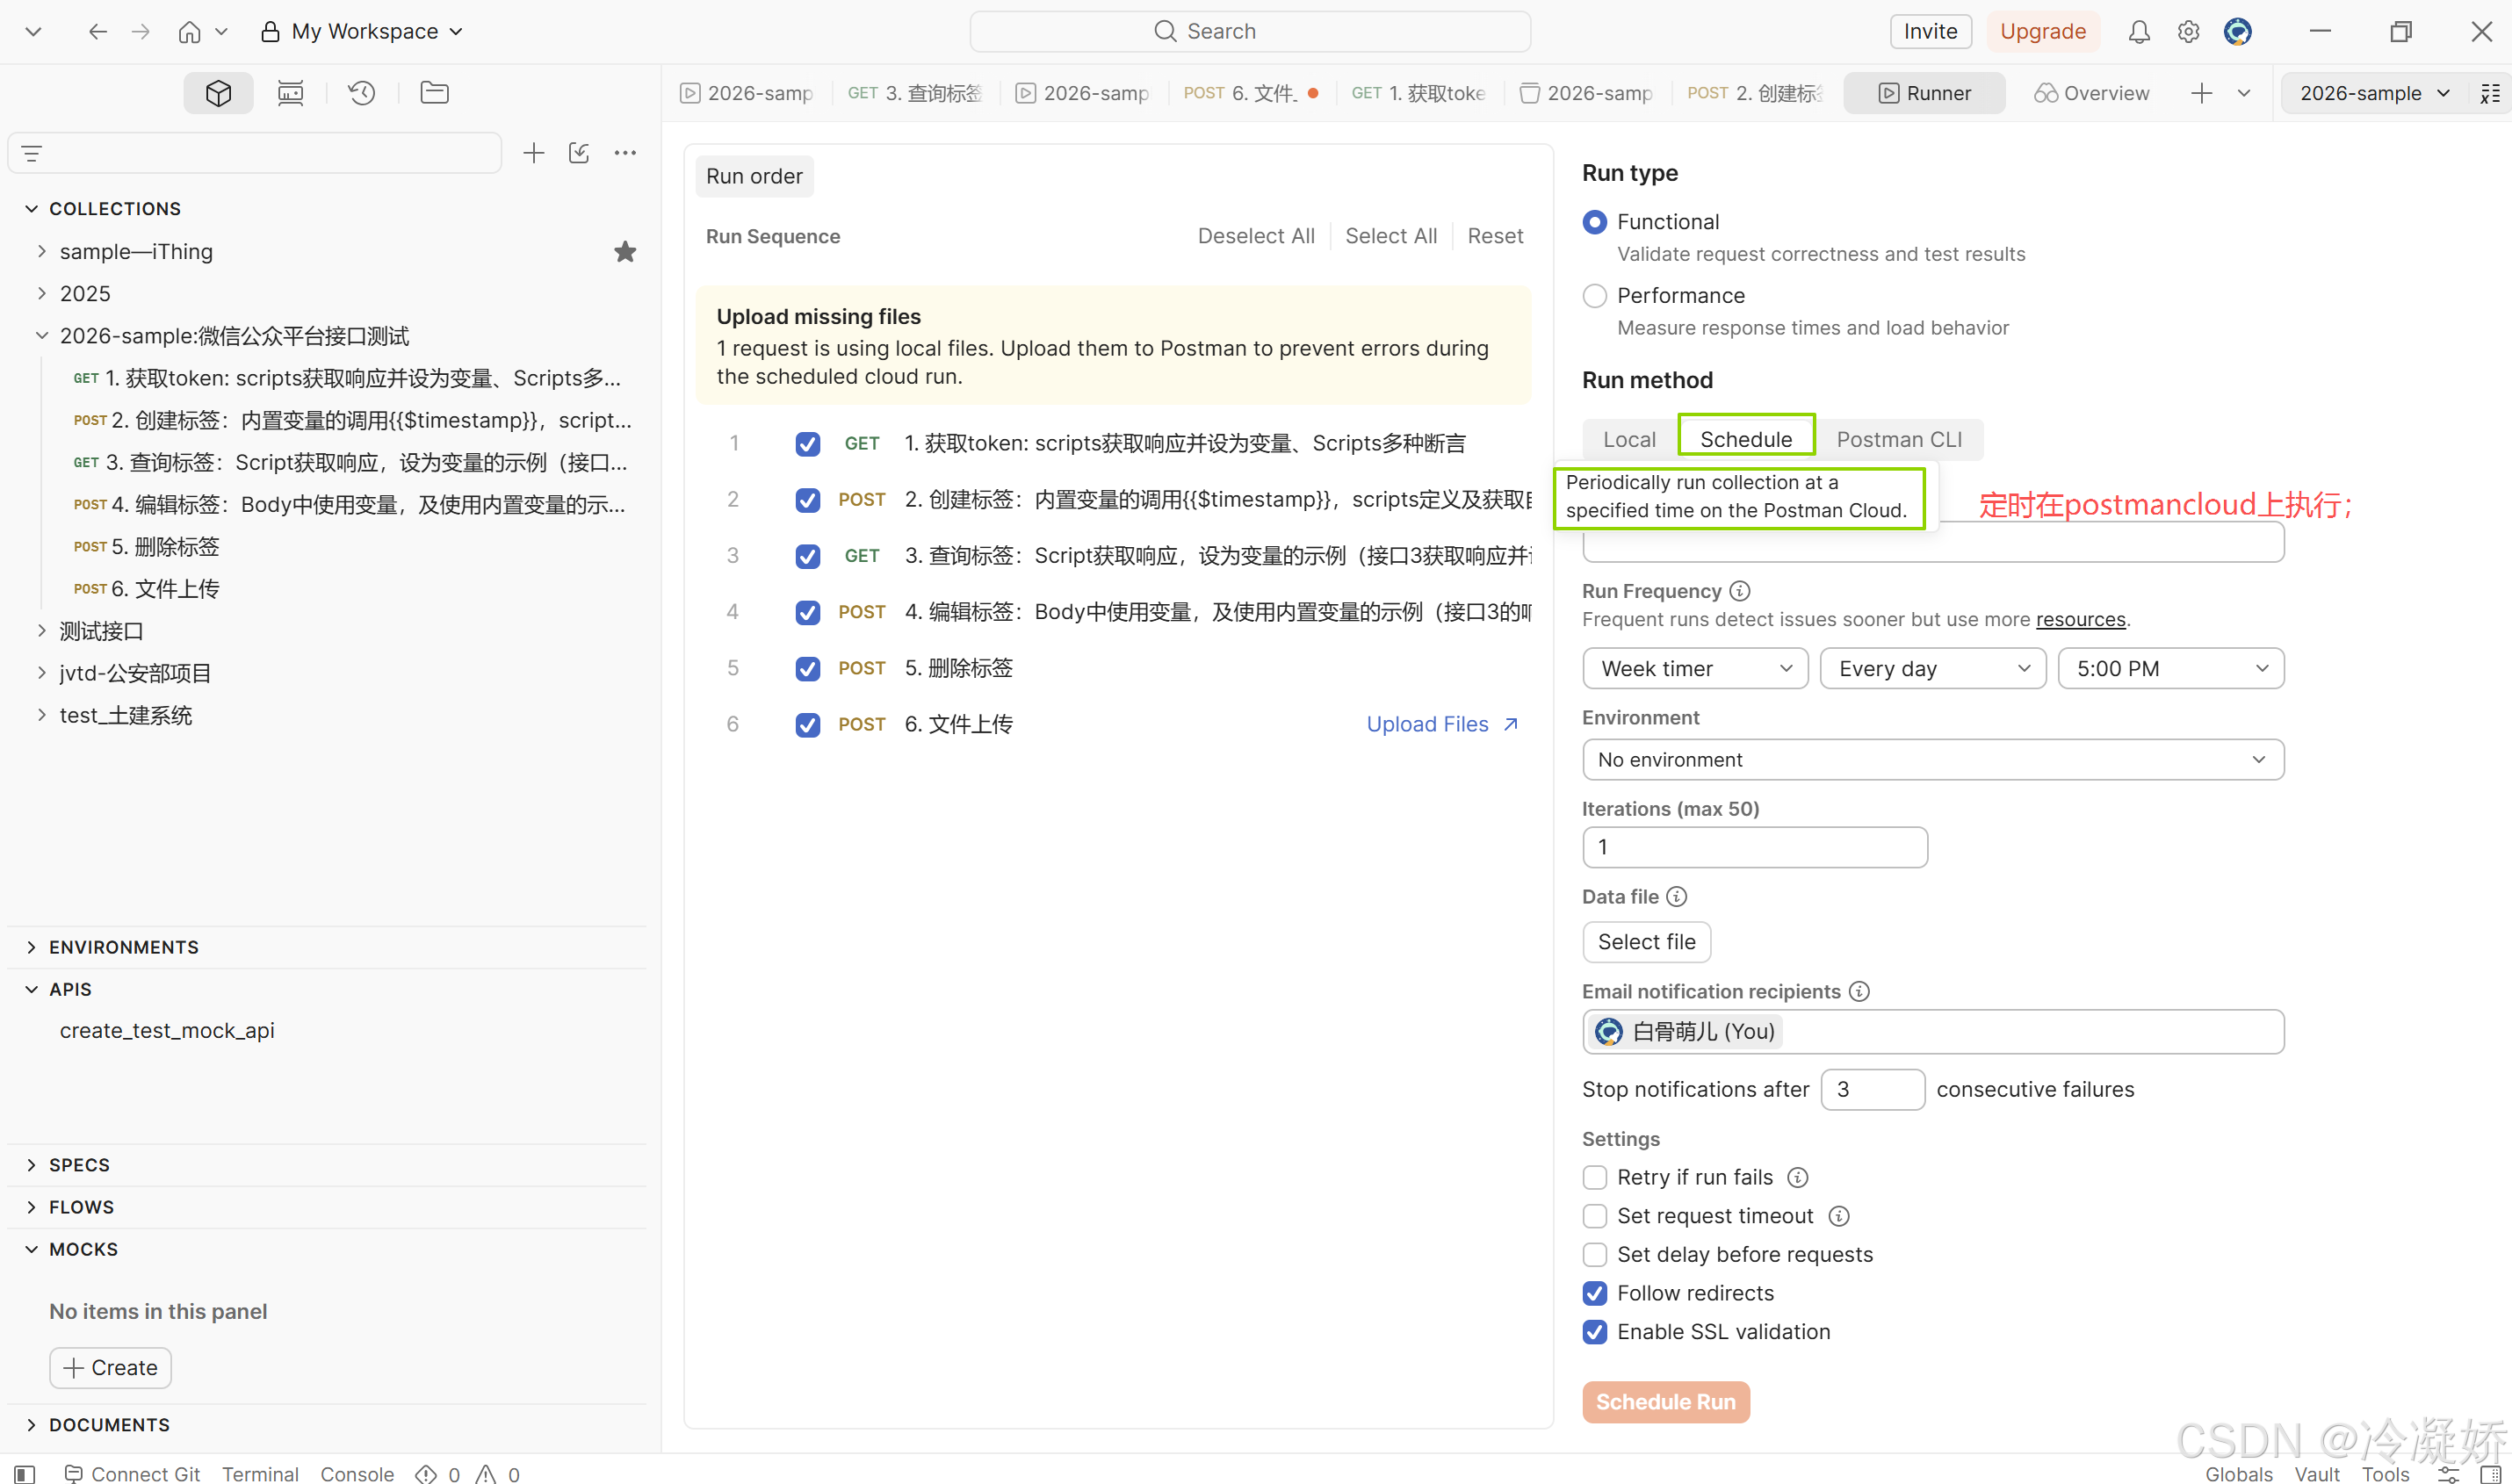
Task: Click the consecutive failures number field
Action: [x=1873, y=1089]
